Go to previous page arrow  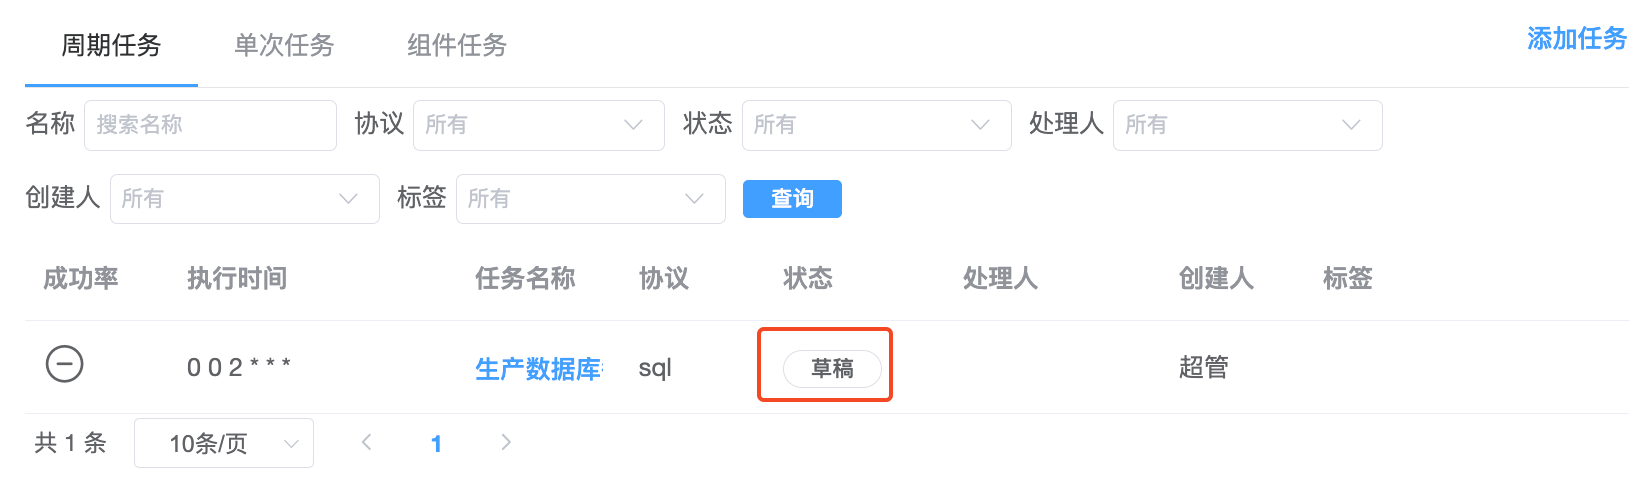pyautogui.click(x=367, y=442)
